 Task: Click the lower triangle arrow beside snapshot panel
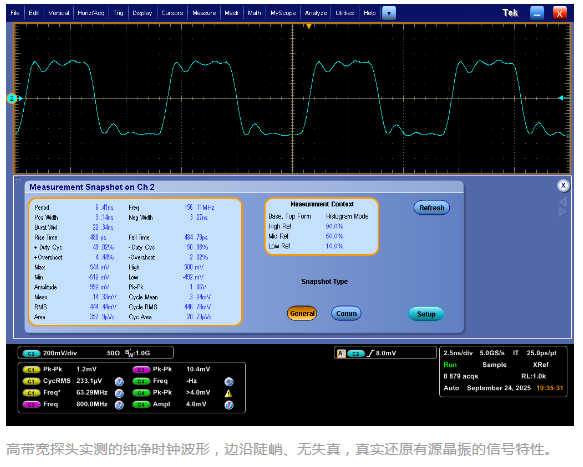(x=563, y=212)
